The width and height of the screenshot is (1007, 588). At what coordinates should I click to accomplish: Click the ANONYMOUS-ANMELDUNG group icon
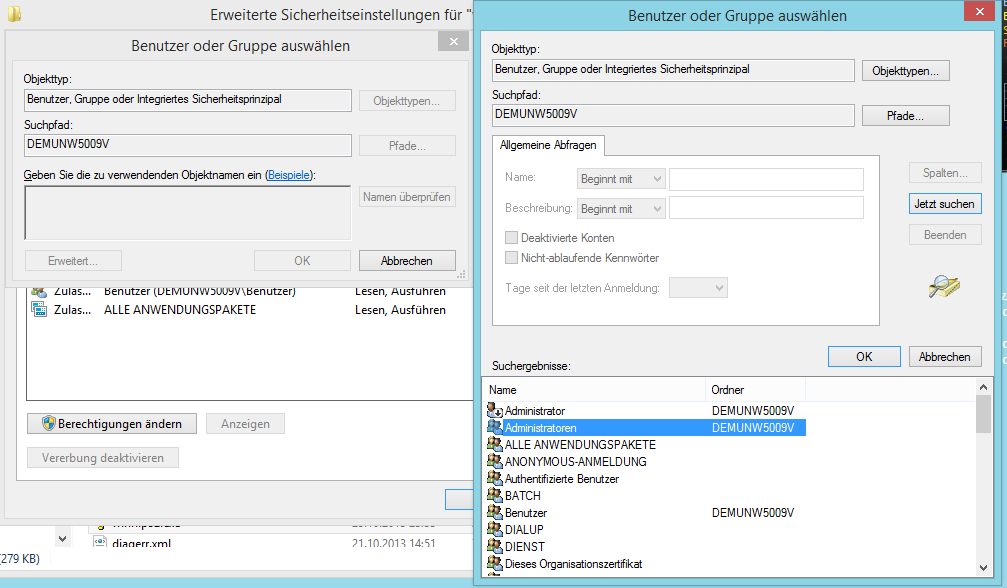pos(494,462)
